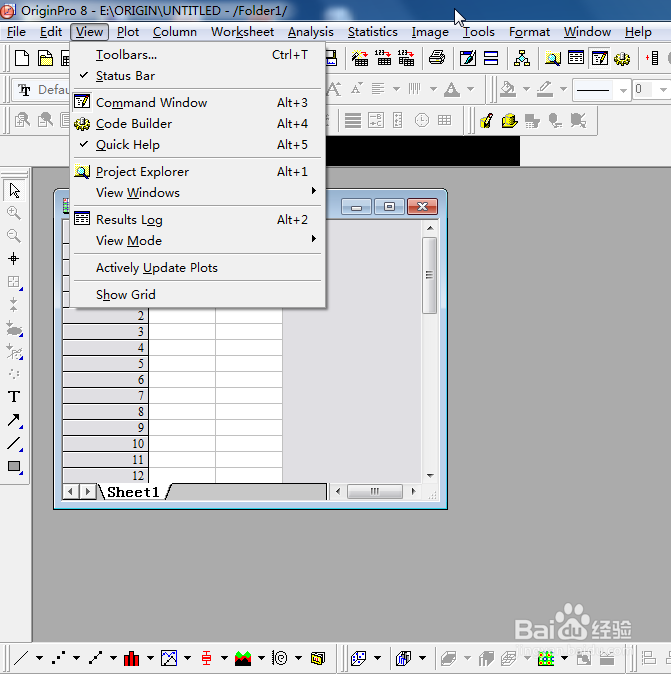Select row 7 header in worksheet
This screenshot has width=671, height=674.
(105, 395)
